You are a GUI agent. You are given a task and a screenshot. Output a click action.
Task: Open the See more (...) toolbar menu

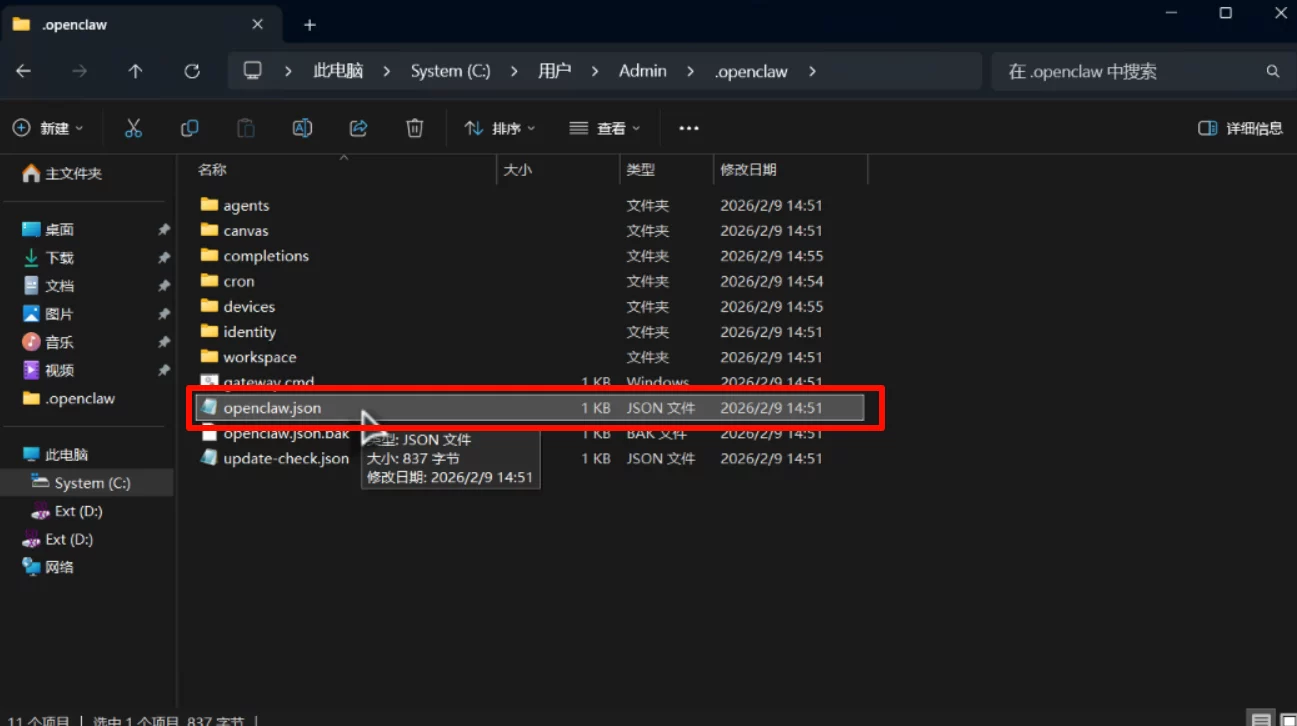pyautogui.click(x=688, y=128)
